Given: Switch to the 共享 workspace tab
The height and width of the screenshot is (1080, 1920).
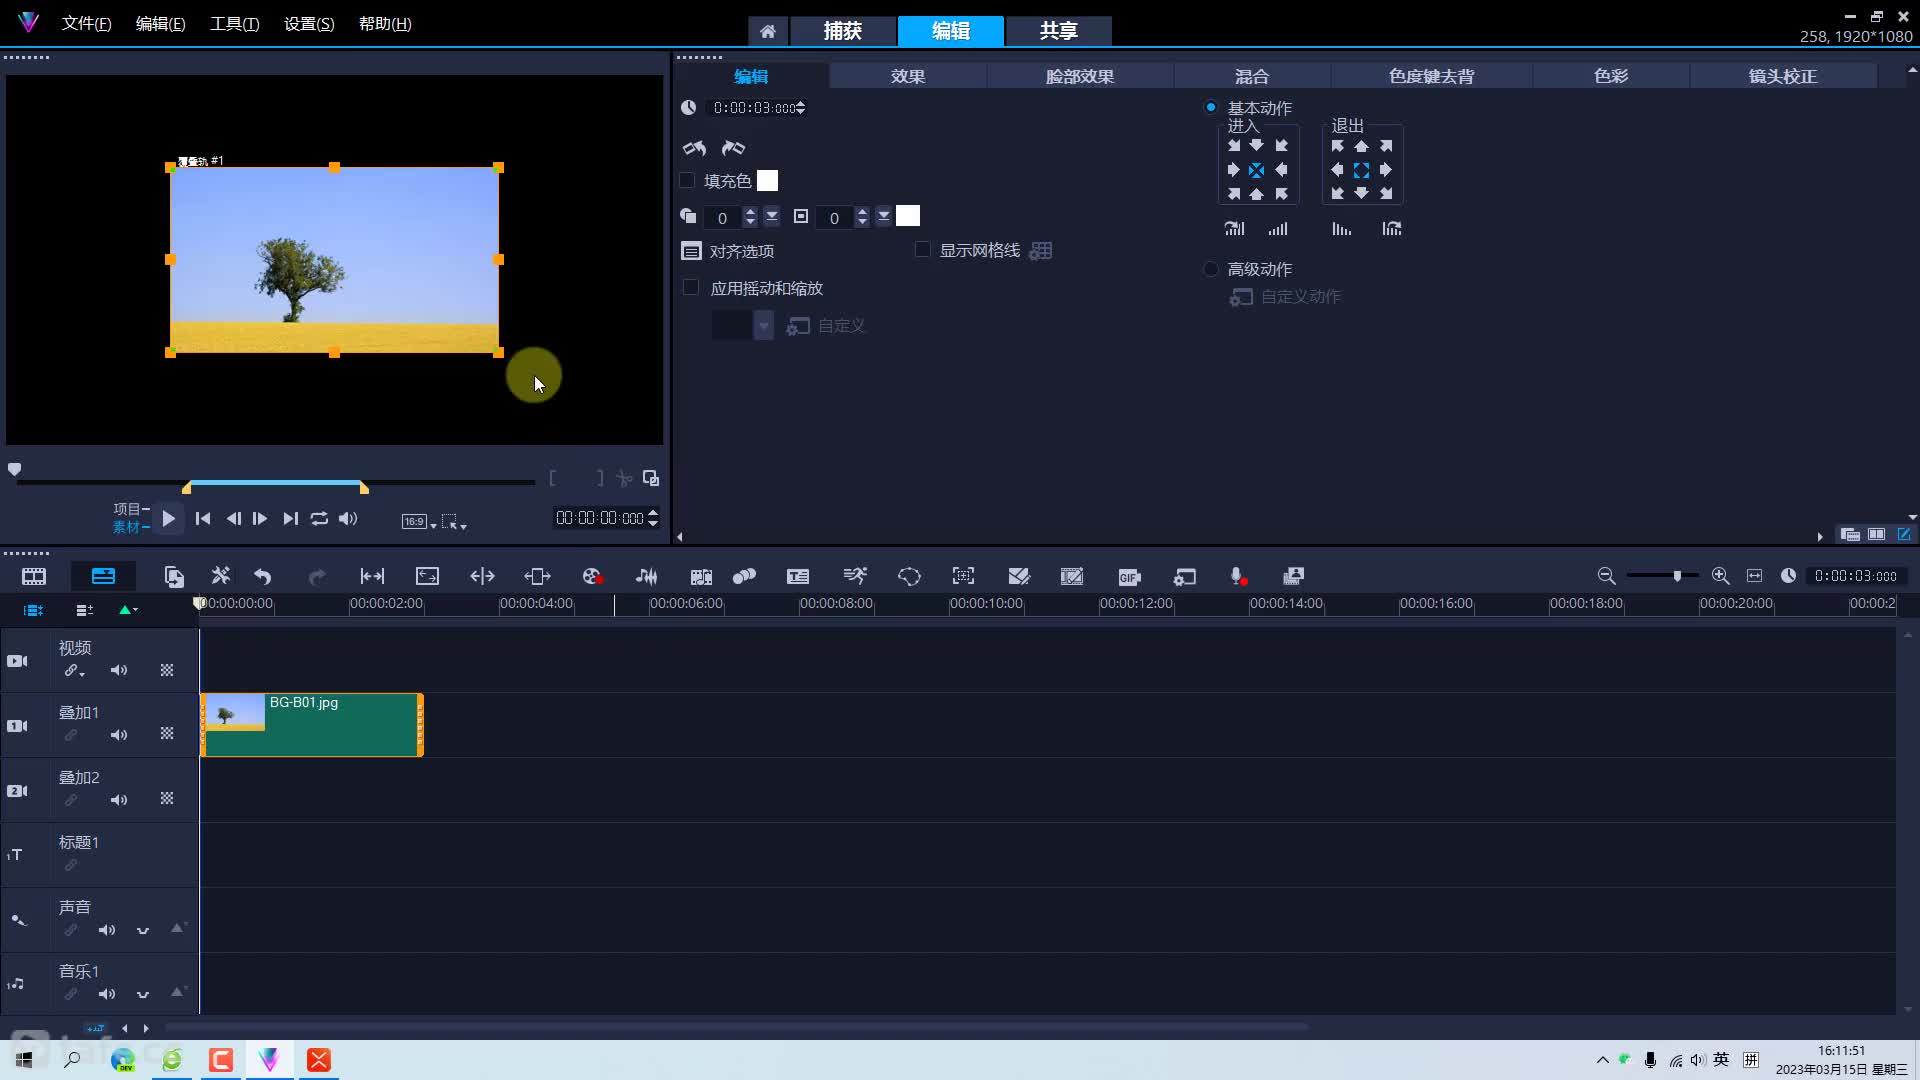Looking at the screenshot, I should pos(1058,31).
